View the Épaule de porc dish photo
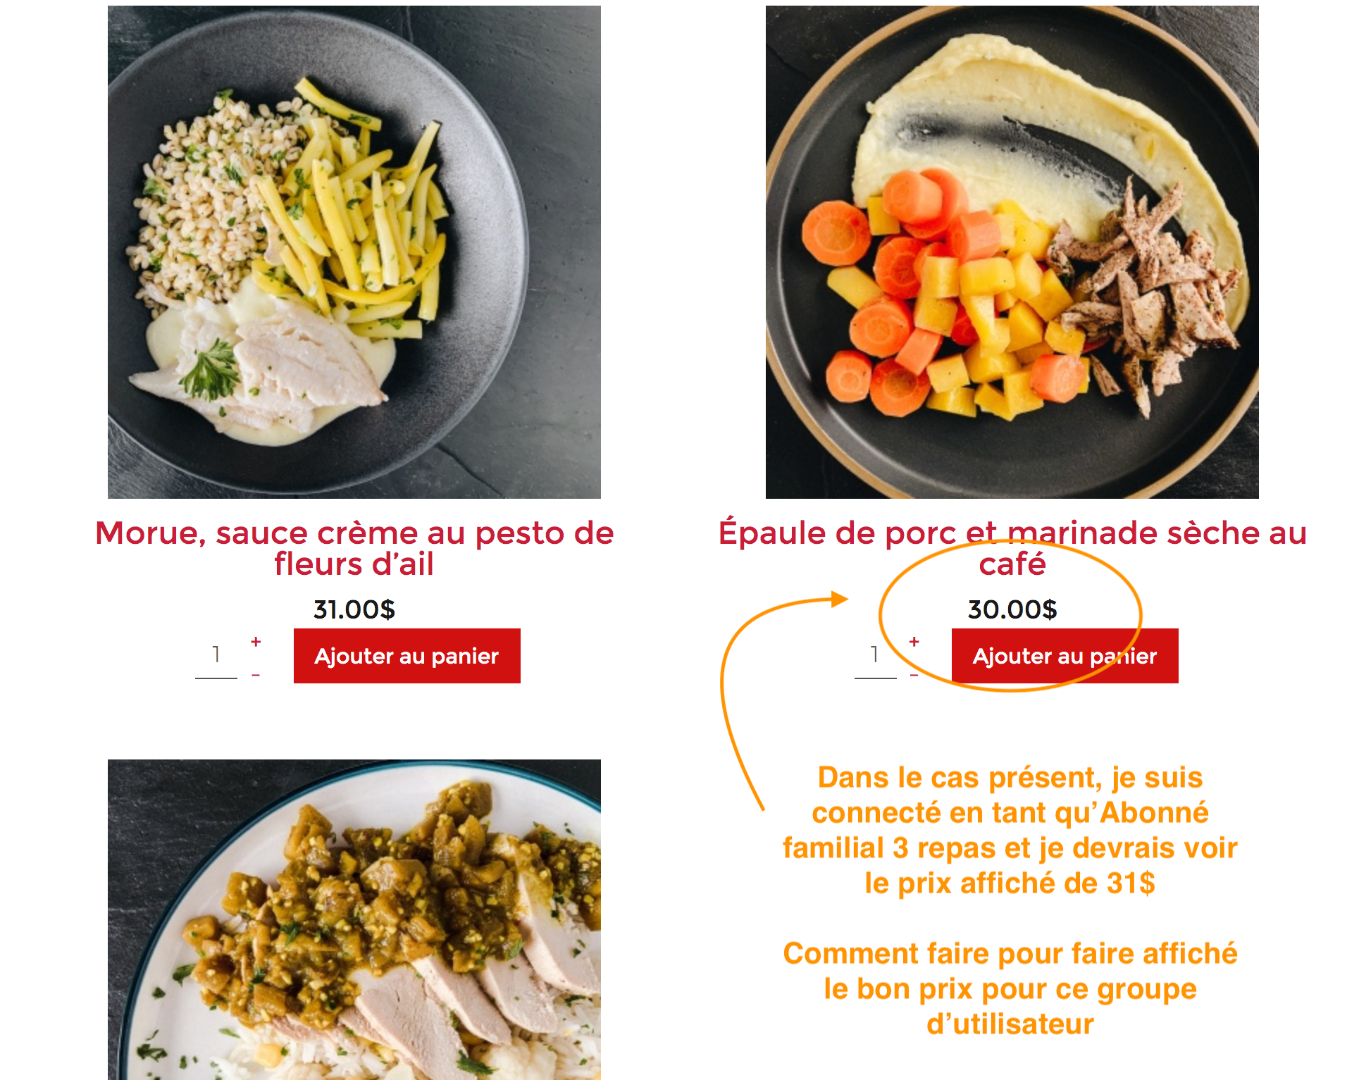Image resolution: width=1360 pixels, height=1080 pixels. [x=1012, y=252]
